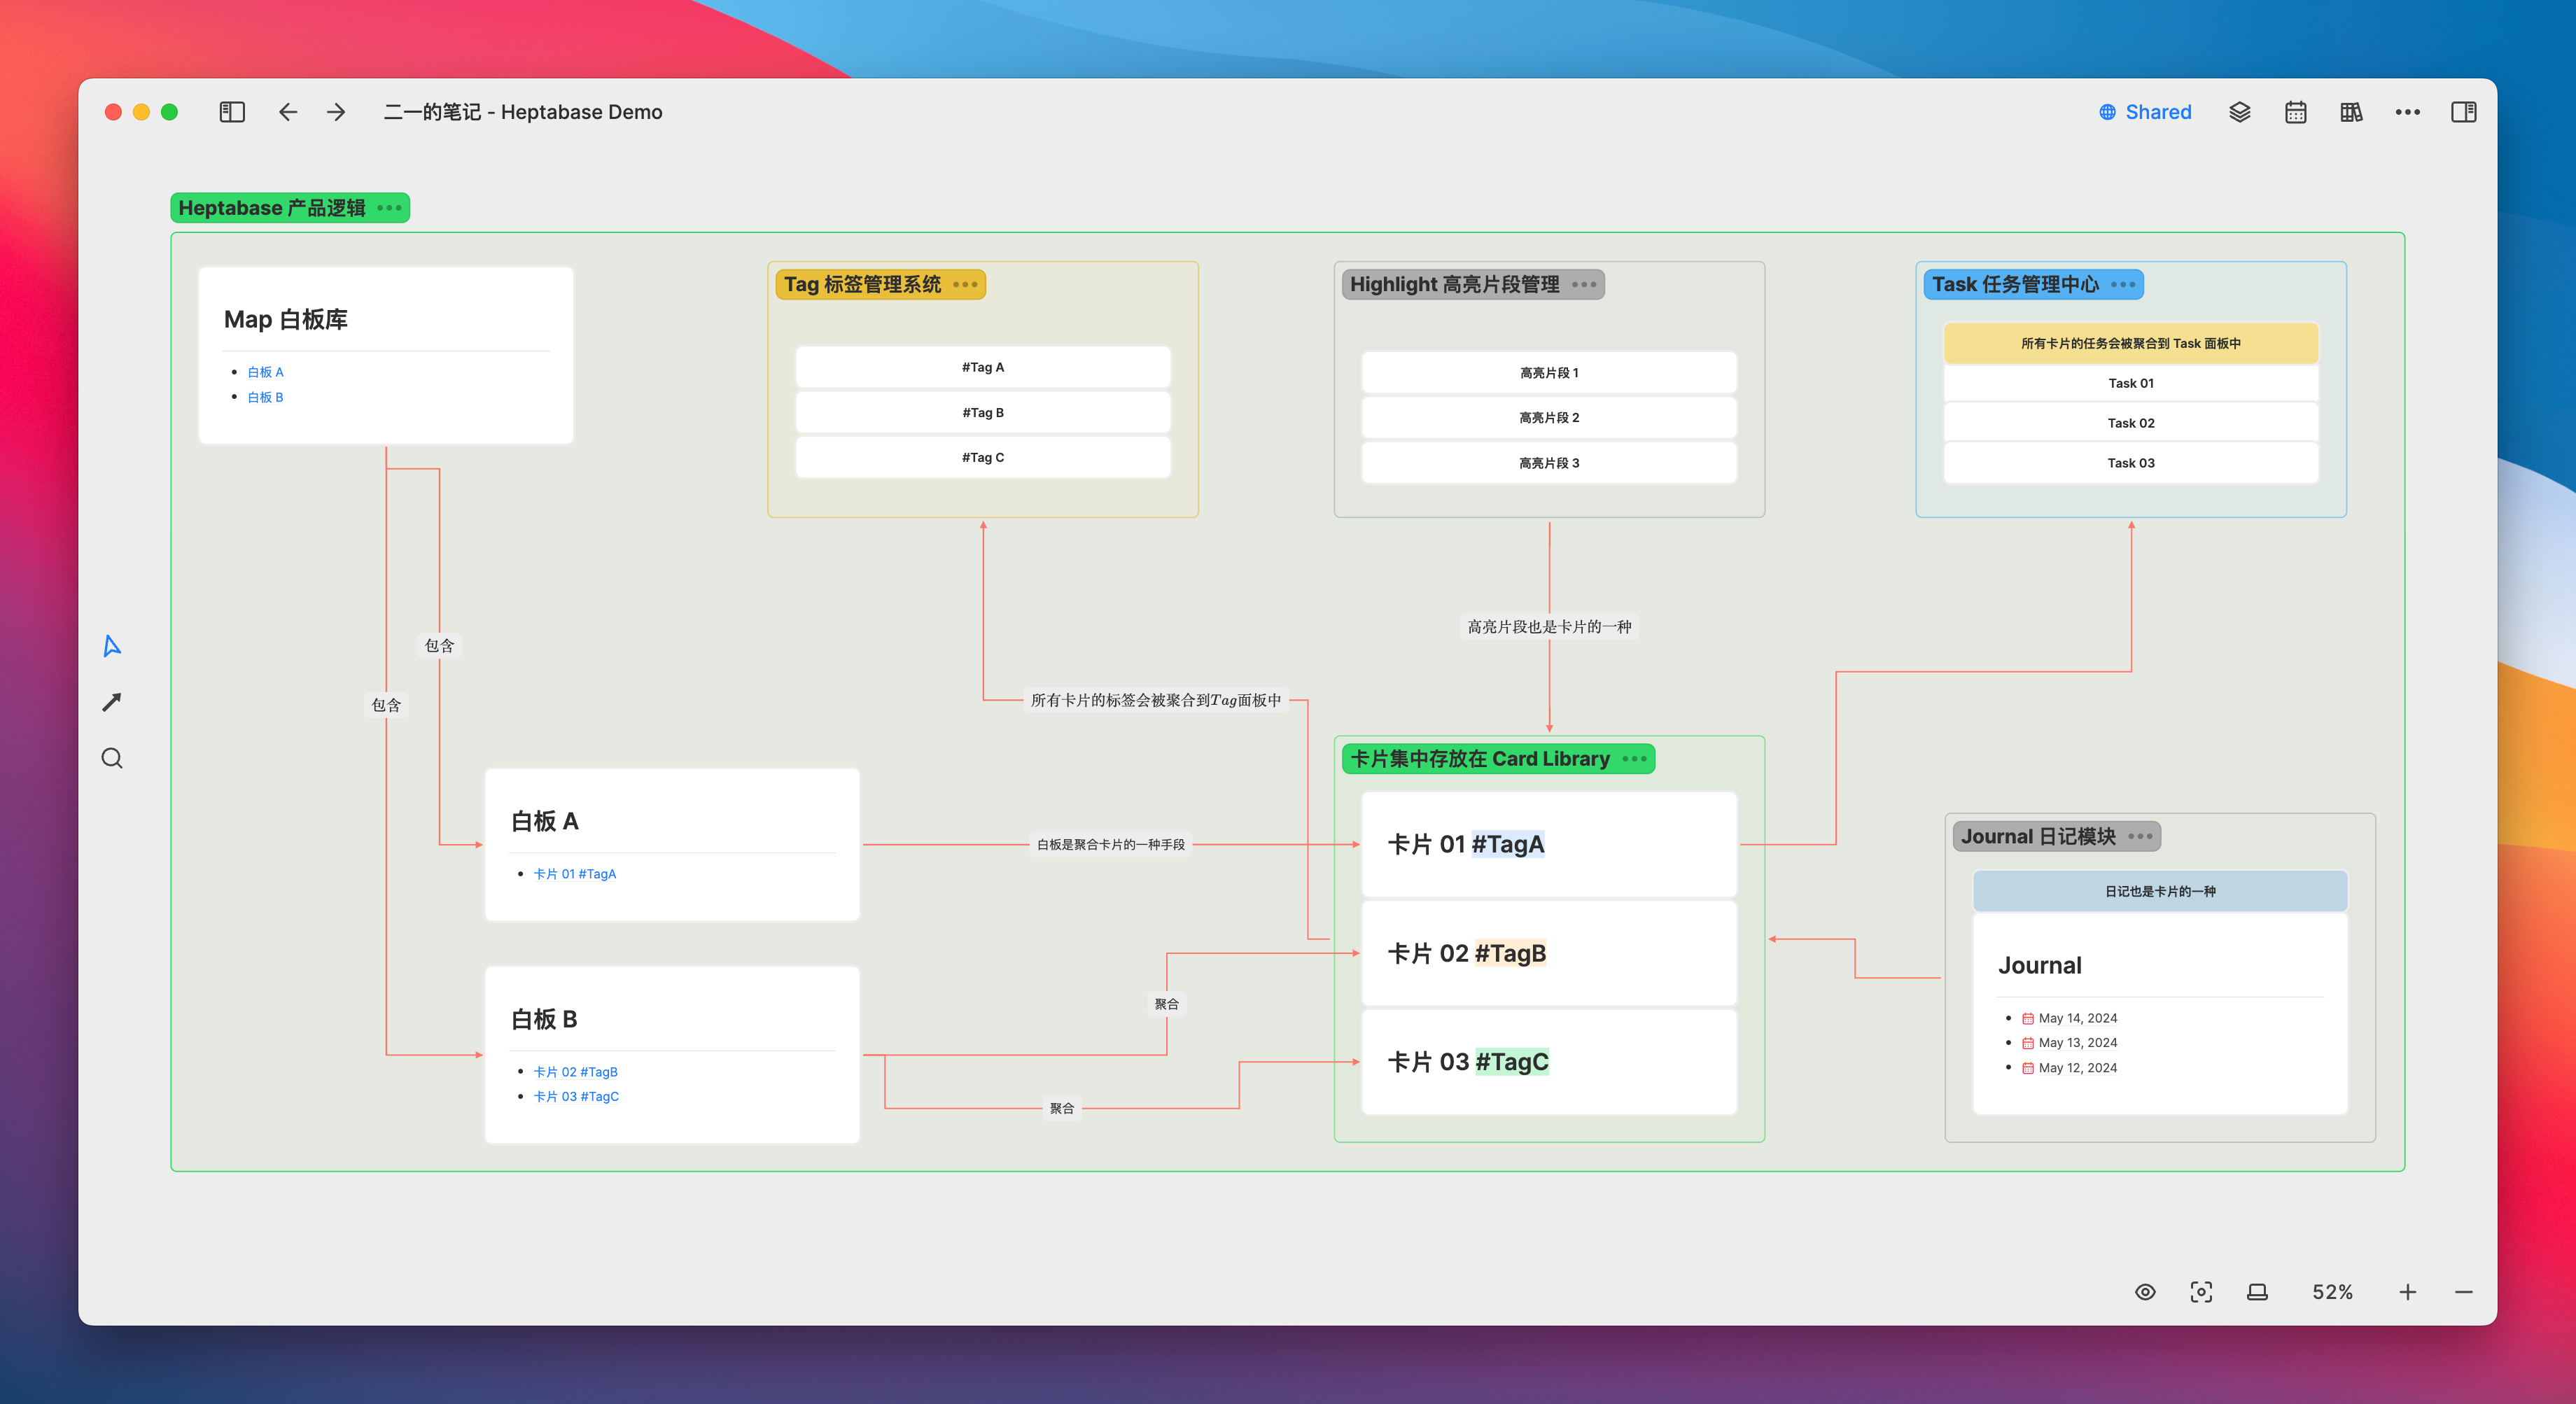
Task: Open Heptabase 产品逻辑 section options
Action: pos(389,208)
